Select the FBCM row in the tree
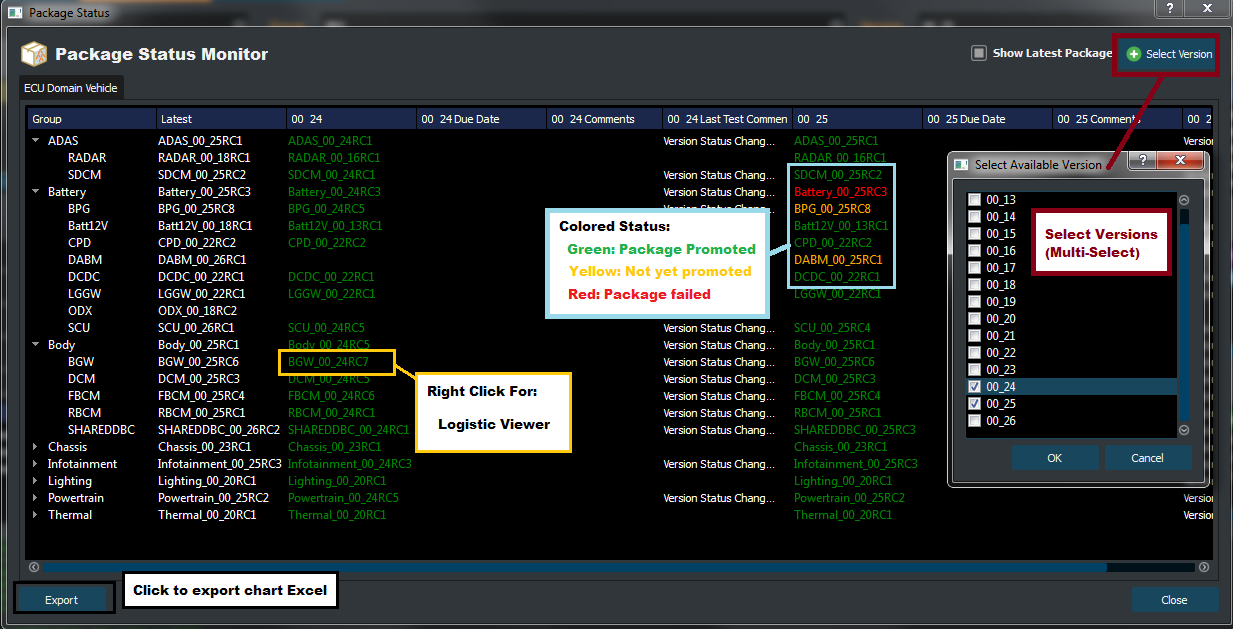This screenshot has height=629, width=1233. click(x=84, y=396)
